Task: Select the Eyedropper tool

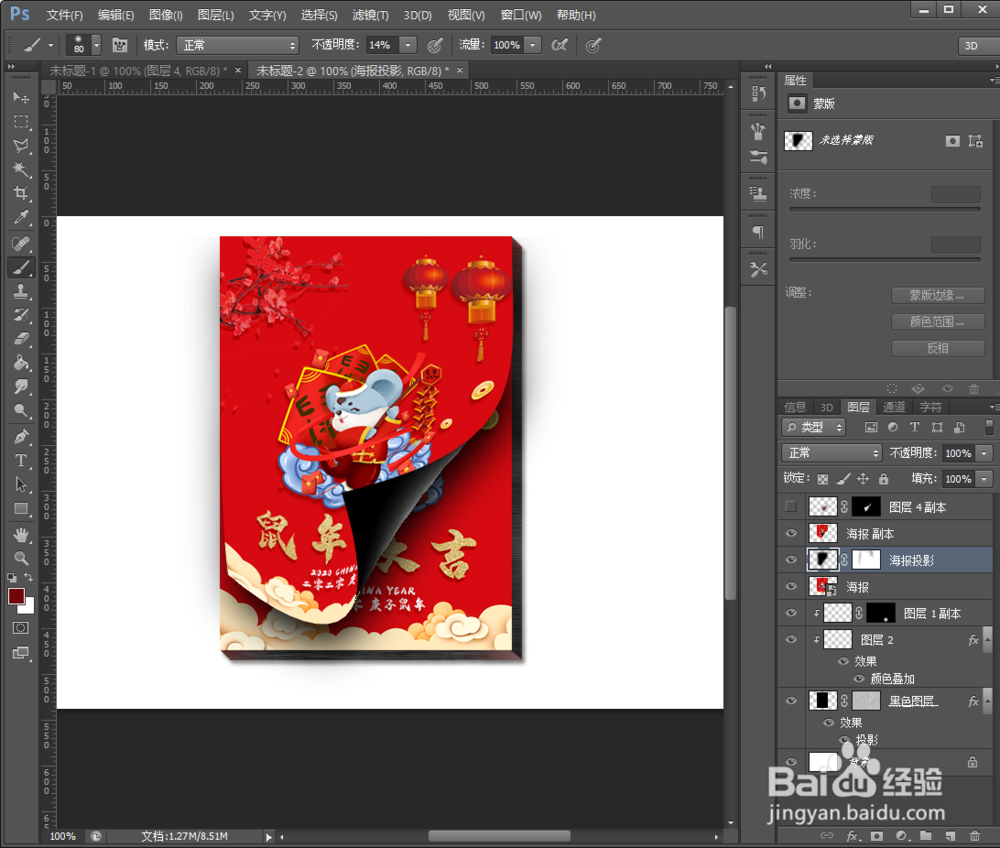Action: (x=21, y=218)
